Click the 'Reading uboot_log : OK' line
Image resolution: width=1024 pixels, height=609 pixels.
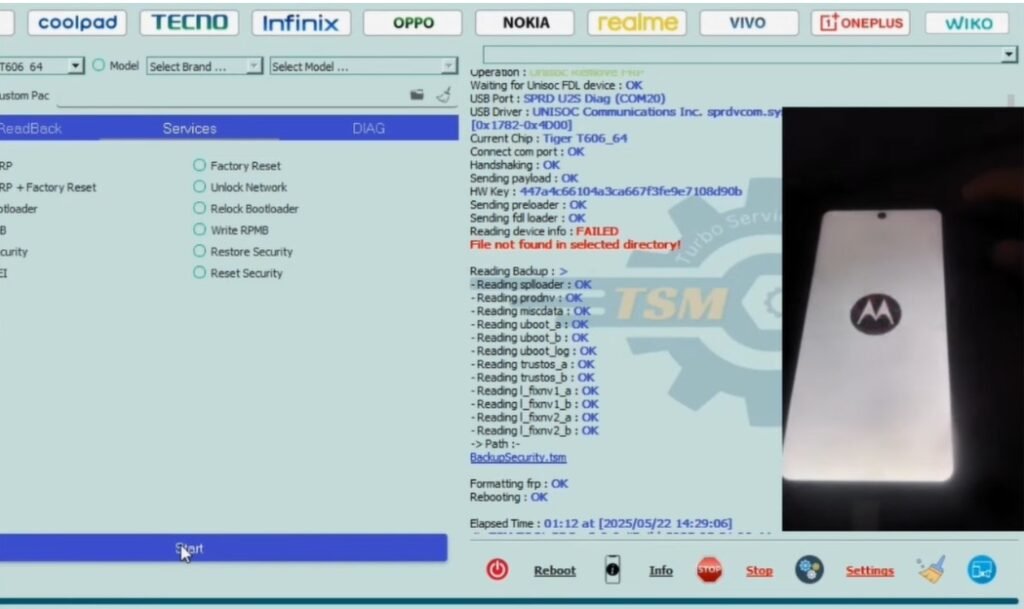[x=533, y=351]
